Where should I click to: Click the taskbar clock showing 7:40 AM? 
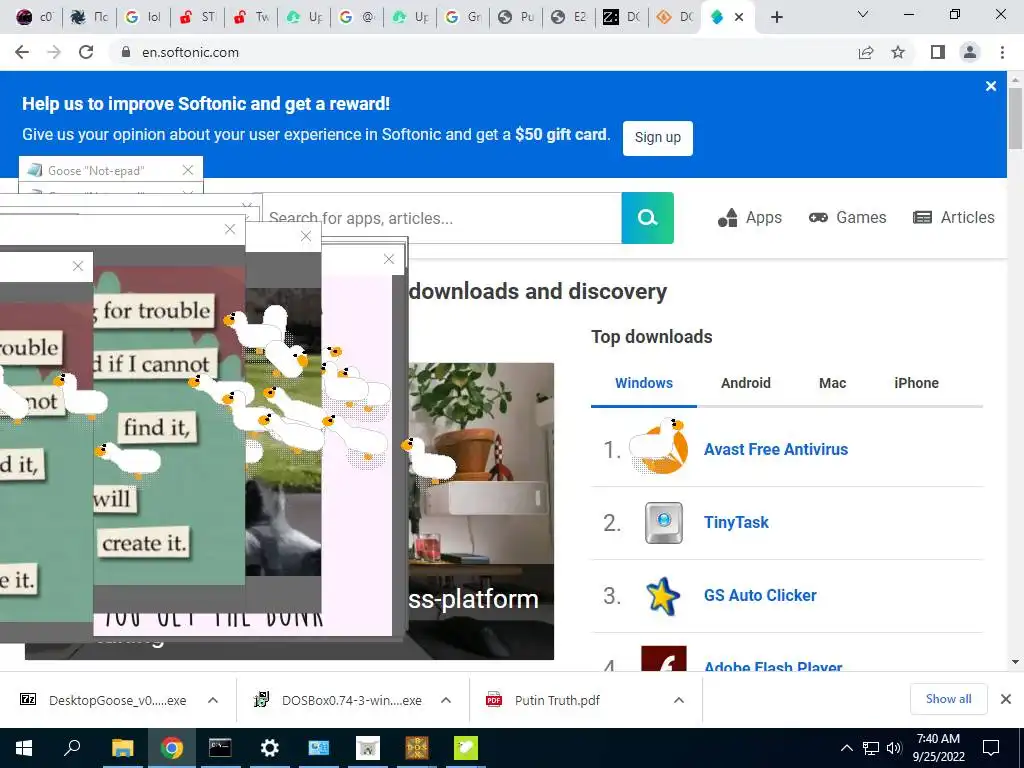938,748
